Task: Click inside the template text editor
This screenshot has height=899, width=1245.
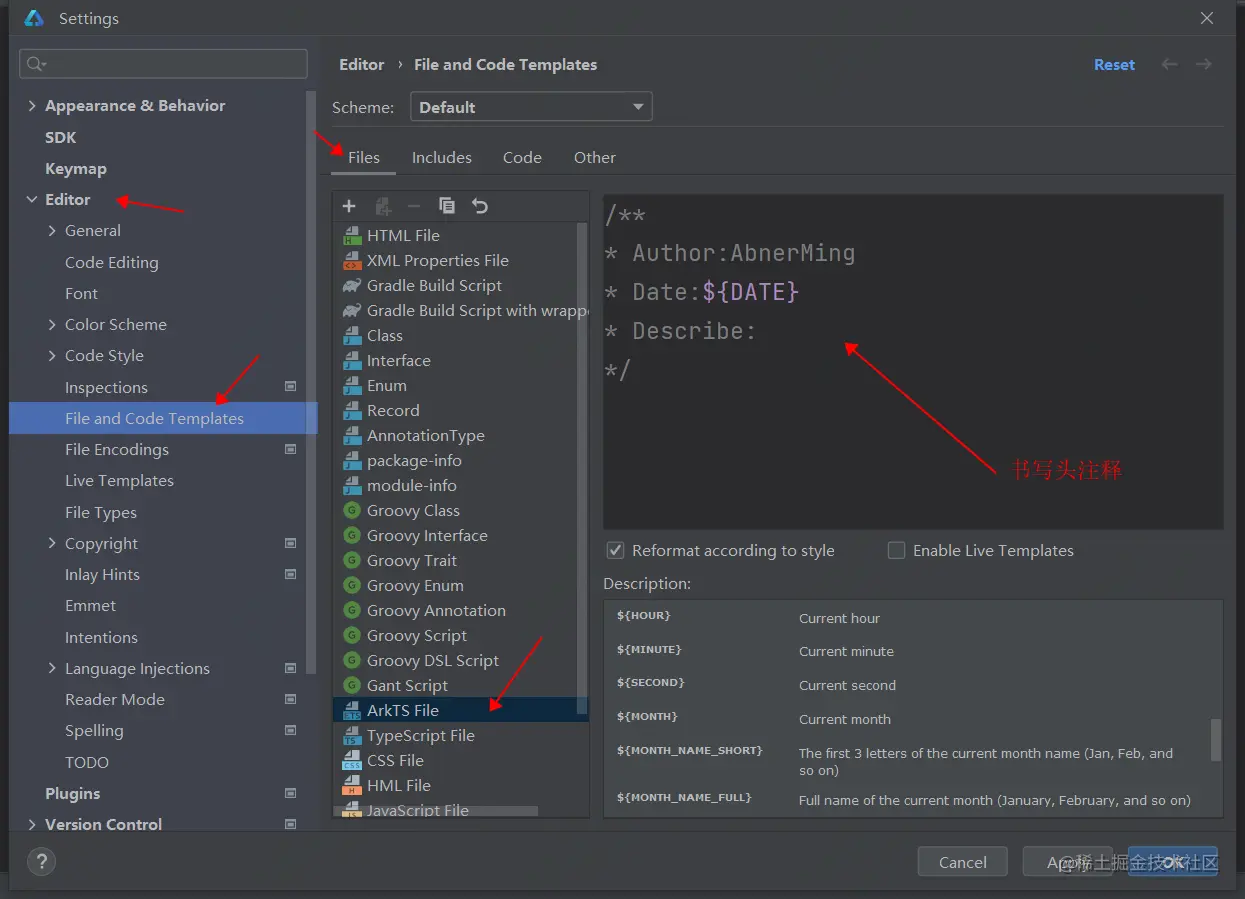Action: point(913,361)
